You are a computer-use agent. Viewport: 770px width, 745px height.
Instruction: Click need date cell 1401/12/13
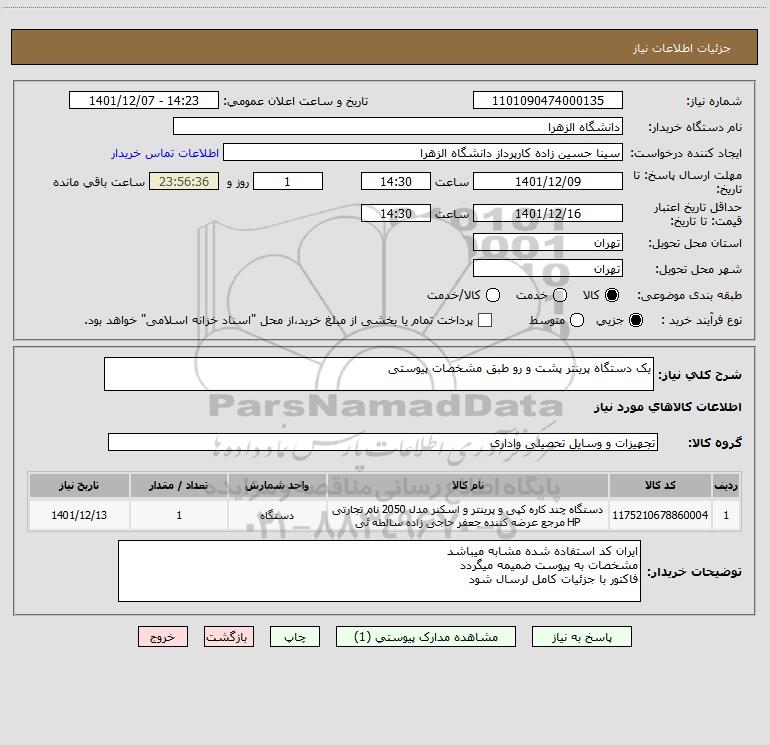click(79, 515)
